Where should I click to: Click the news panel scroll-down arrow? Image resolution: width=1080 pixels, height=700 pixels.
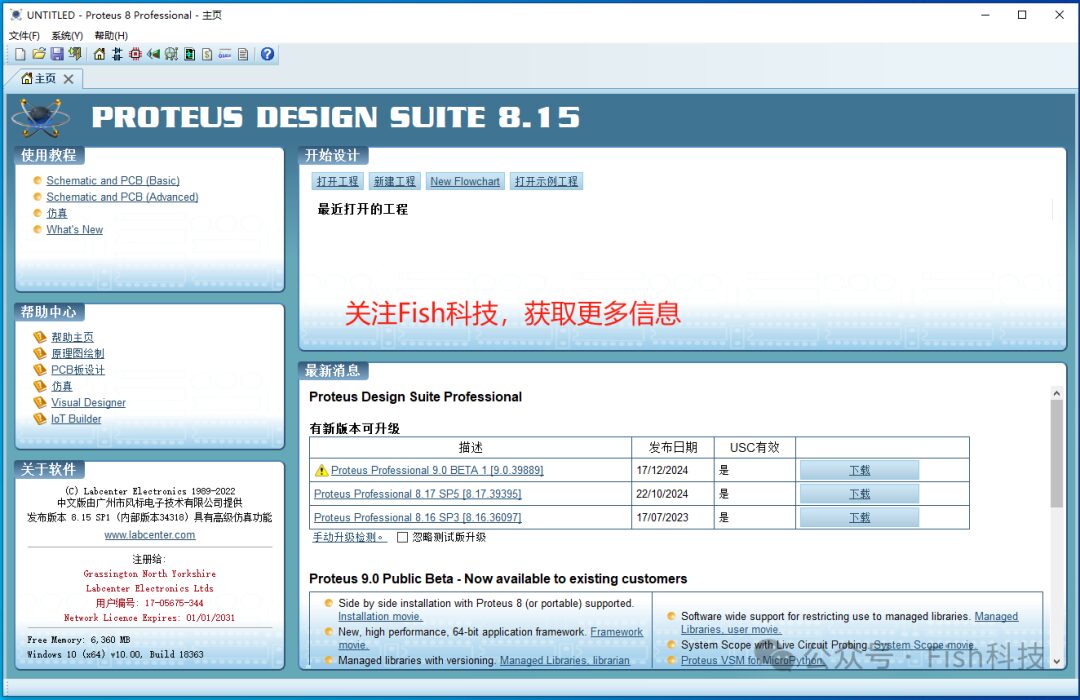[1057, 661]
